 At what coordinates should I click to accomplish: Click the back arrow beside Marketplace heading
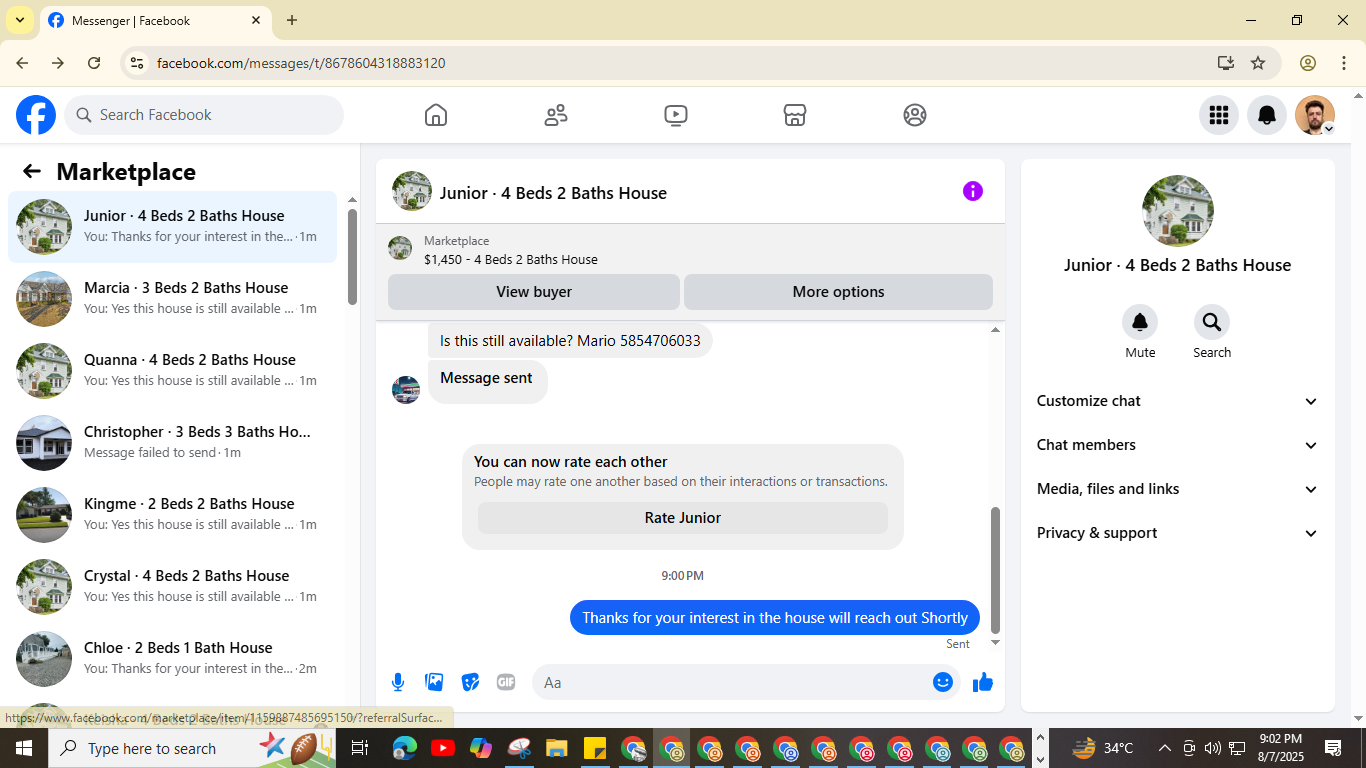tap(32, 171)
